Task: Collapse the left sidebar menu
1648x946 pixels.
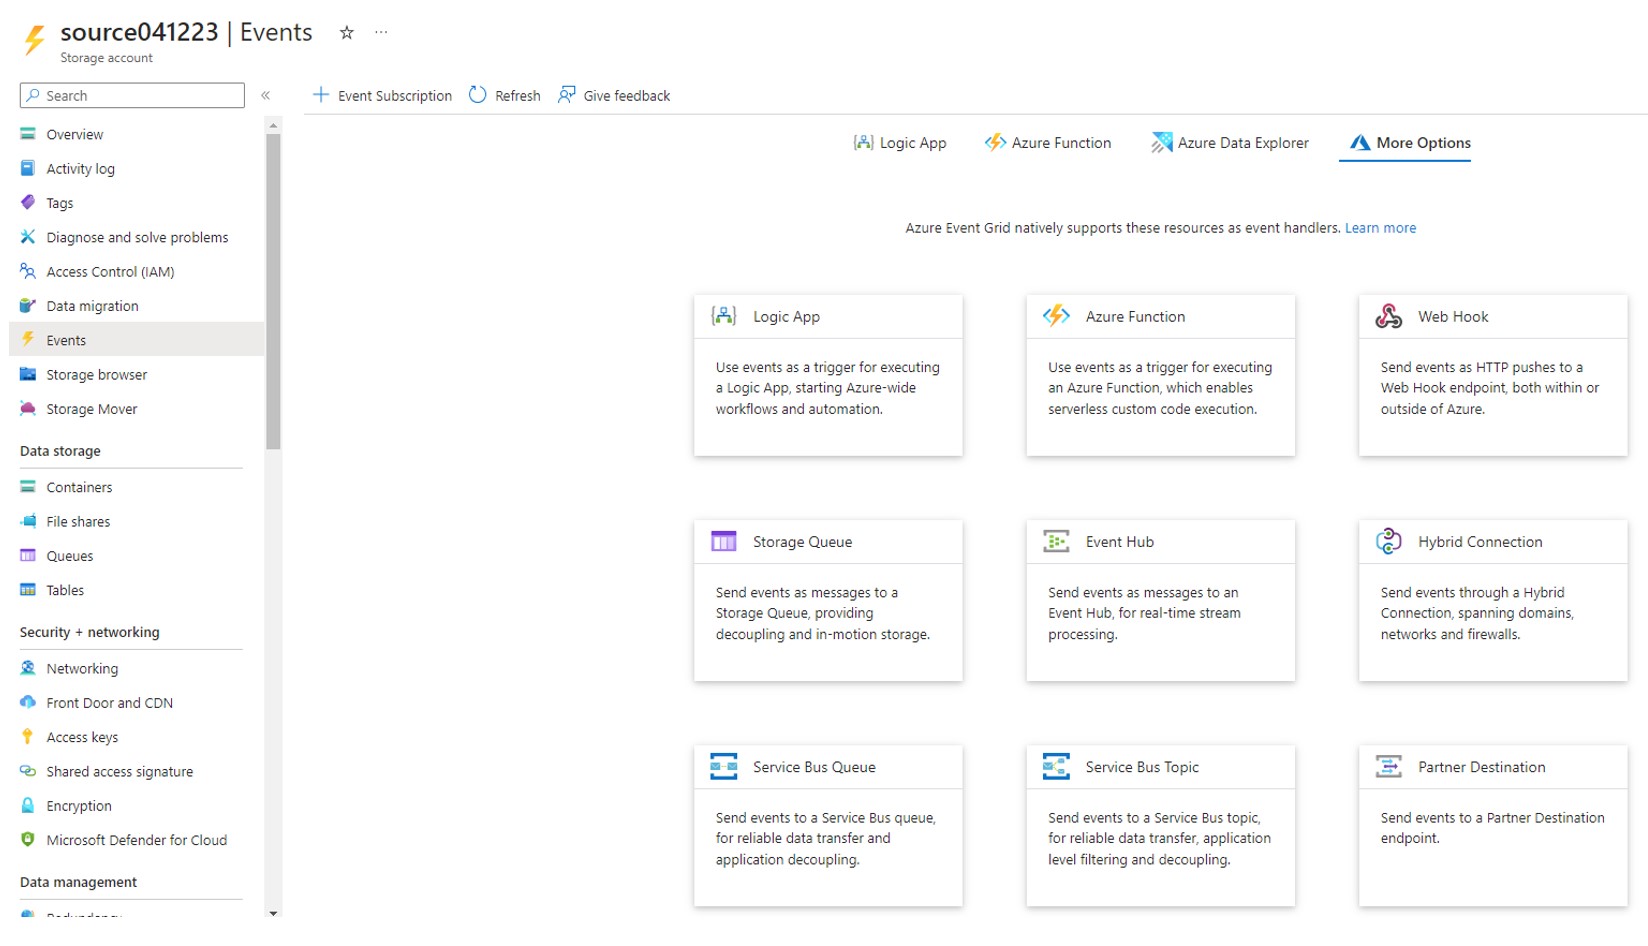Action: click(x=266, y=96)
